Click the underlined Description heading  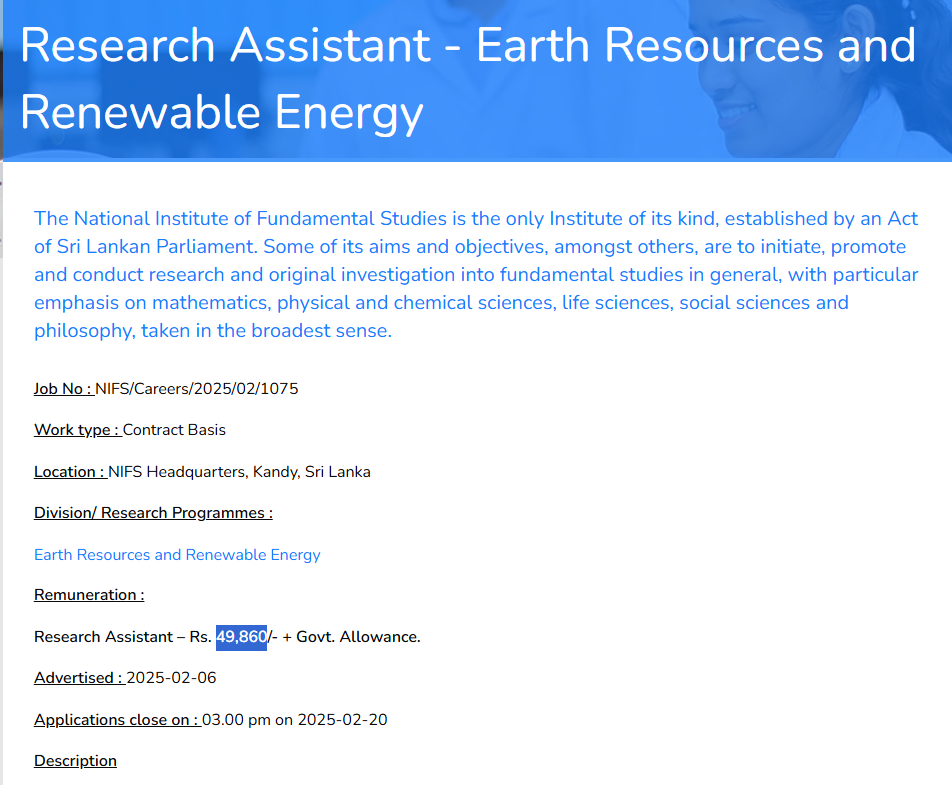[75, 761]
